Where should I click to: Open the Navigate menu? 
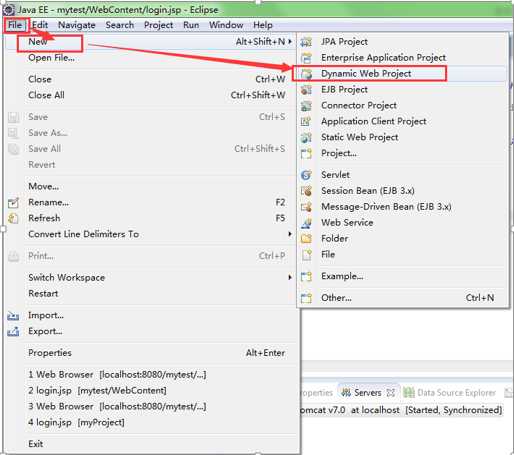pyautogui.click(x=77, y=25)
